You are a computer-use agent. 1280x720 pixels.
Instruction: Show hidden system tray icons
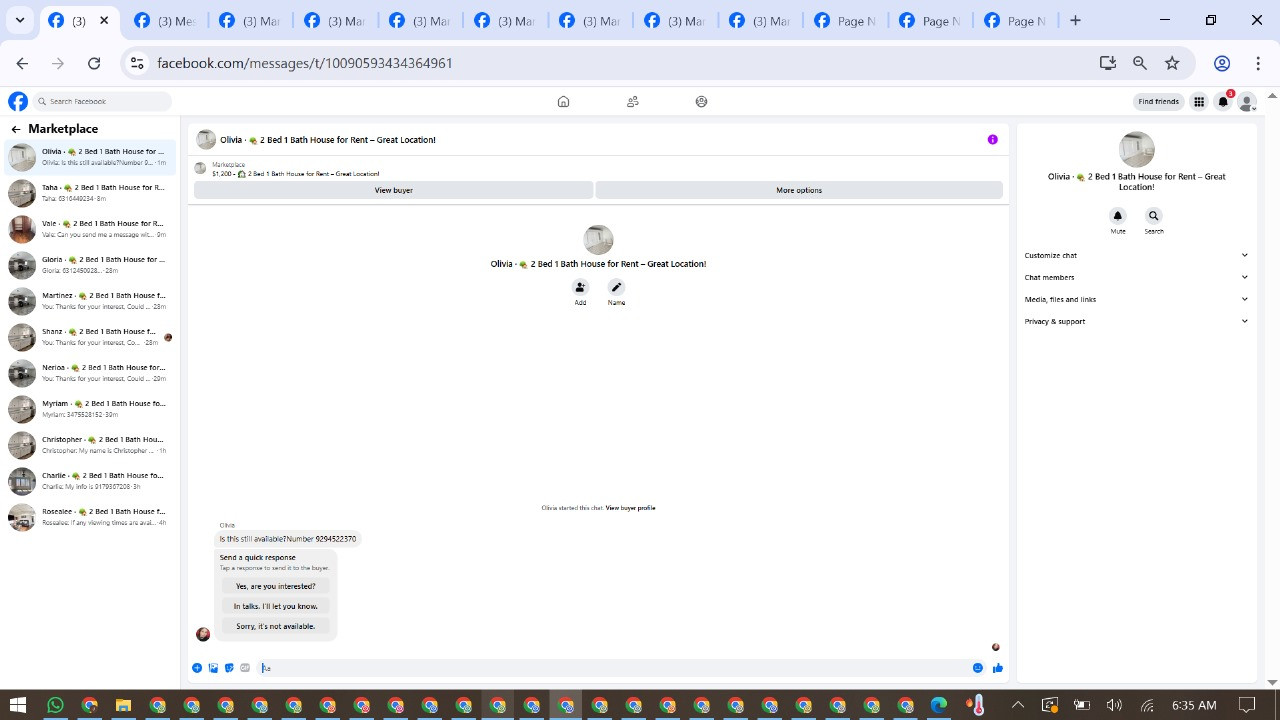1018,705
